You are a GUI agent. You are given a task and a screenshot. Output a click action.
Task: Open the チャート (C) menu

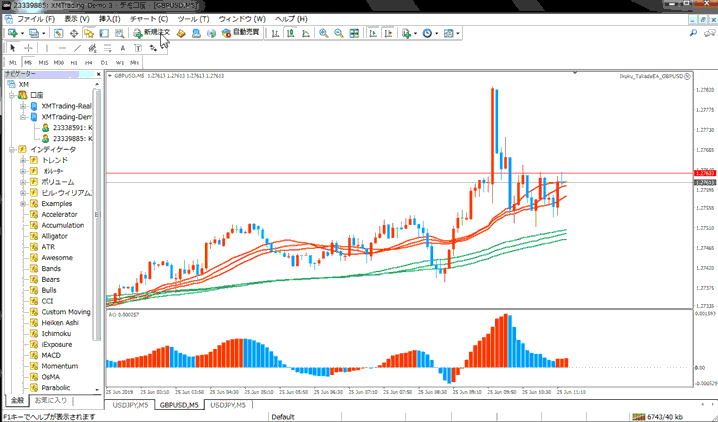click(x=149, y=19)
